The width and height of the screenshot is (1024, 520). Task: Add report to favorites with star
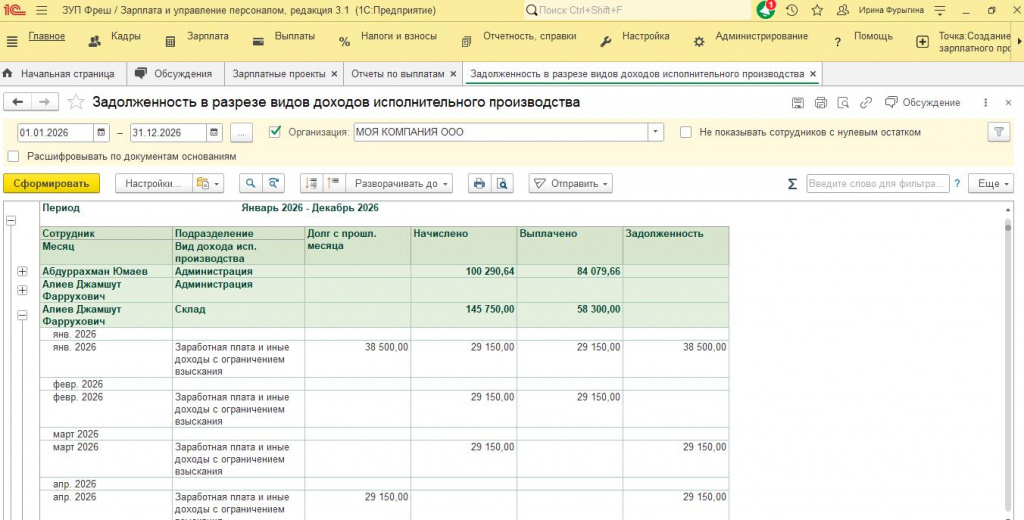[76, 102]
